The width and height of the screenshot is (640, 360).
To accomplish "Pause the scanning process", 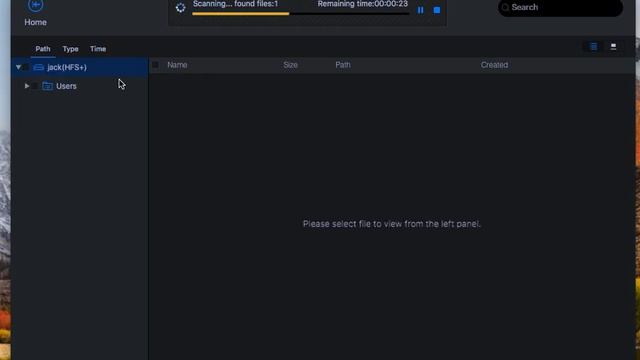I will [x=420, y=10].
